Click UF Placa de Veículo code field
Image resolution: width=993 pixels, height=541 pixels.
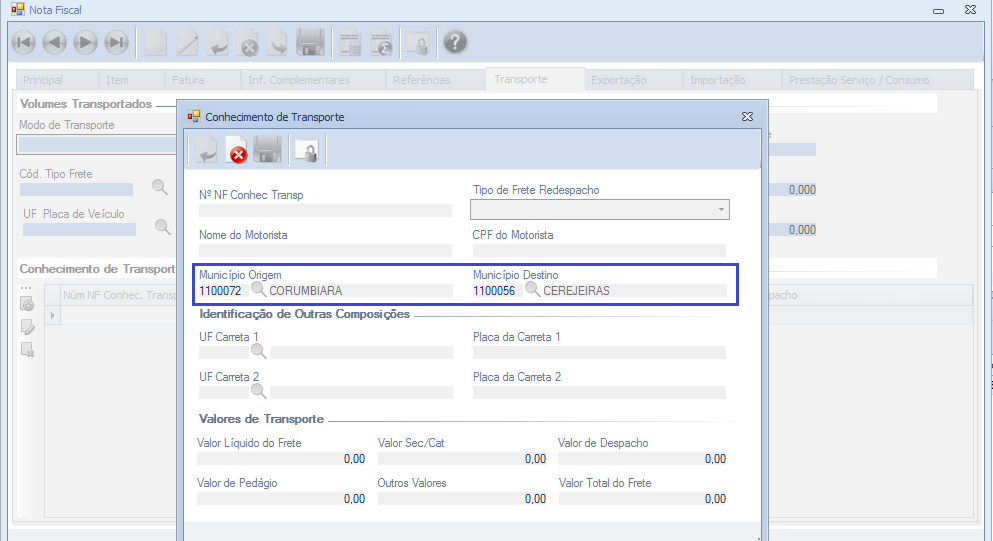(79, 229)
